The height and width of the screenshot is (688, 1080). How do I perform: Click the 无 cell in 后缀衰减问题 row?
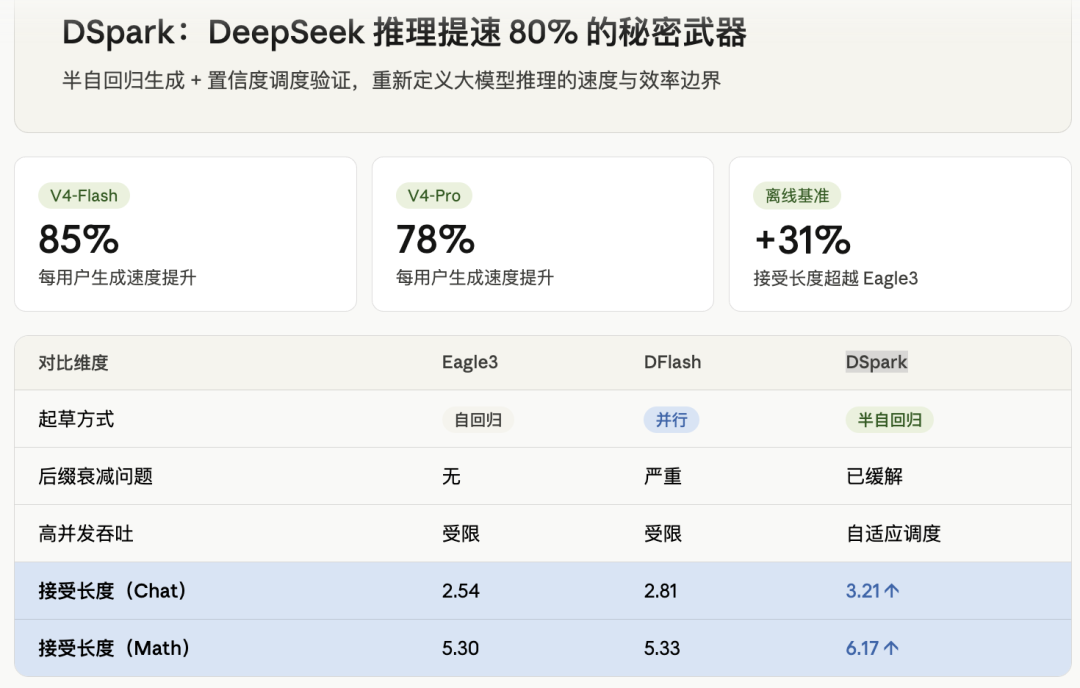(451, 477)
